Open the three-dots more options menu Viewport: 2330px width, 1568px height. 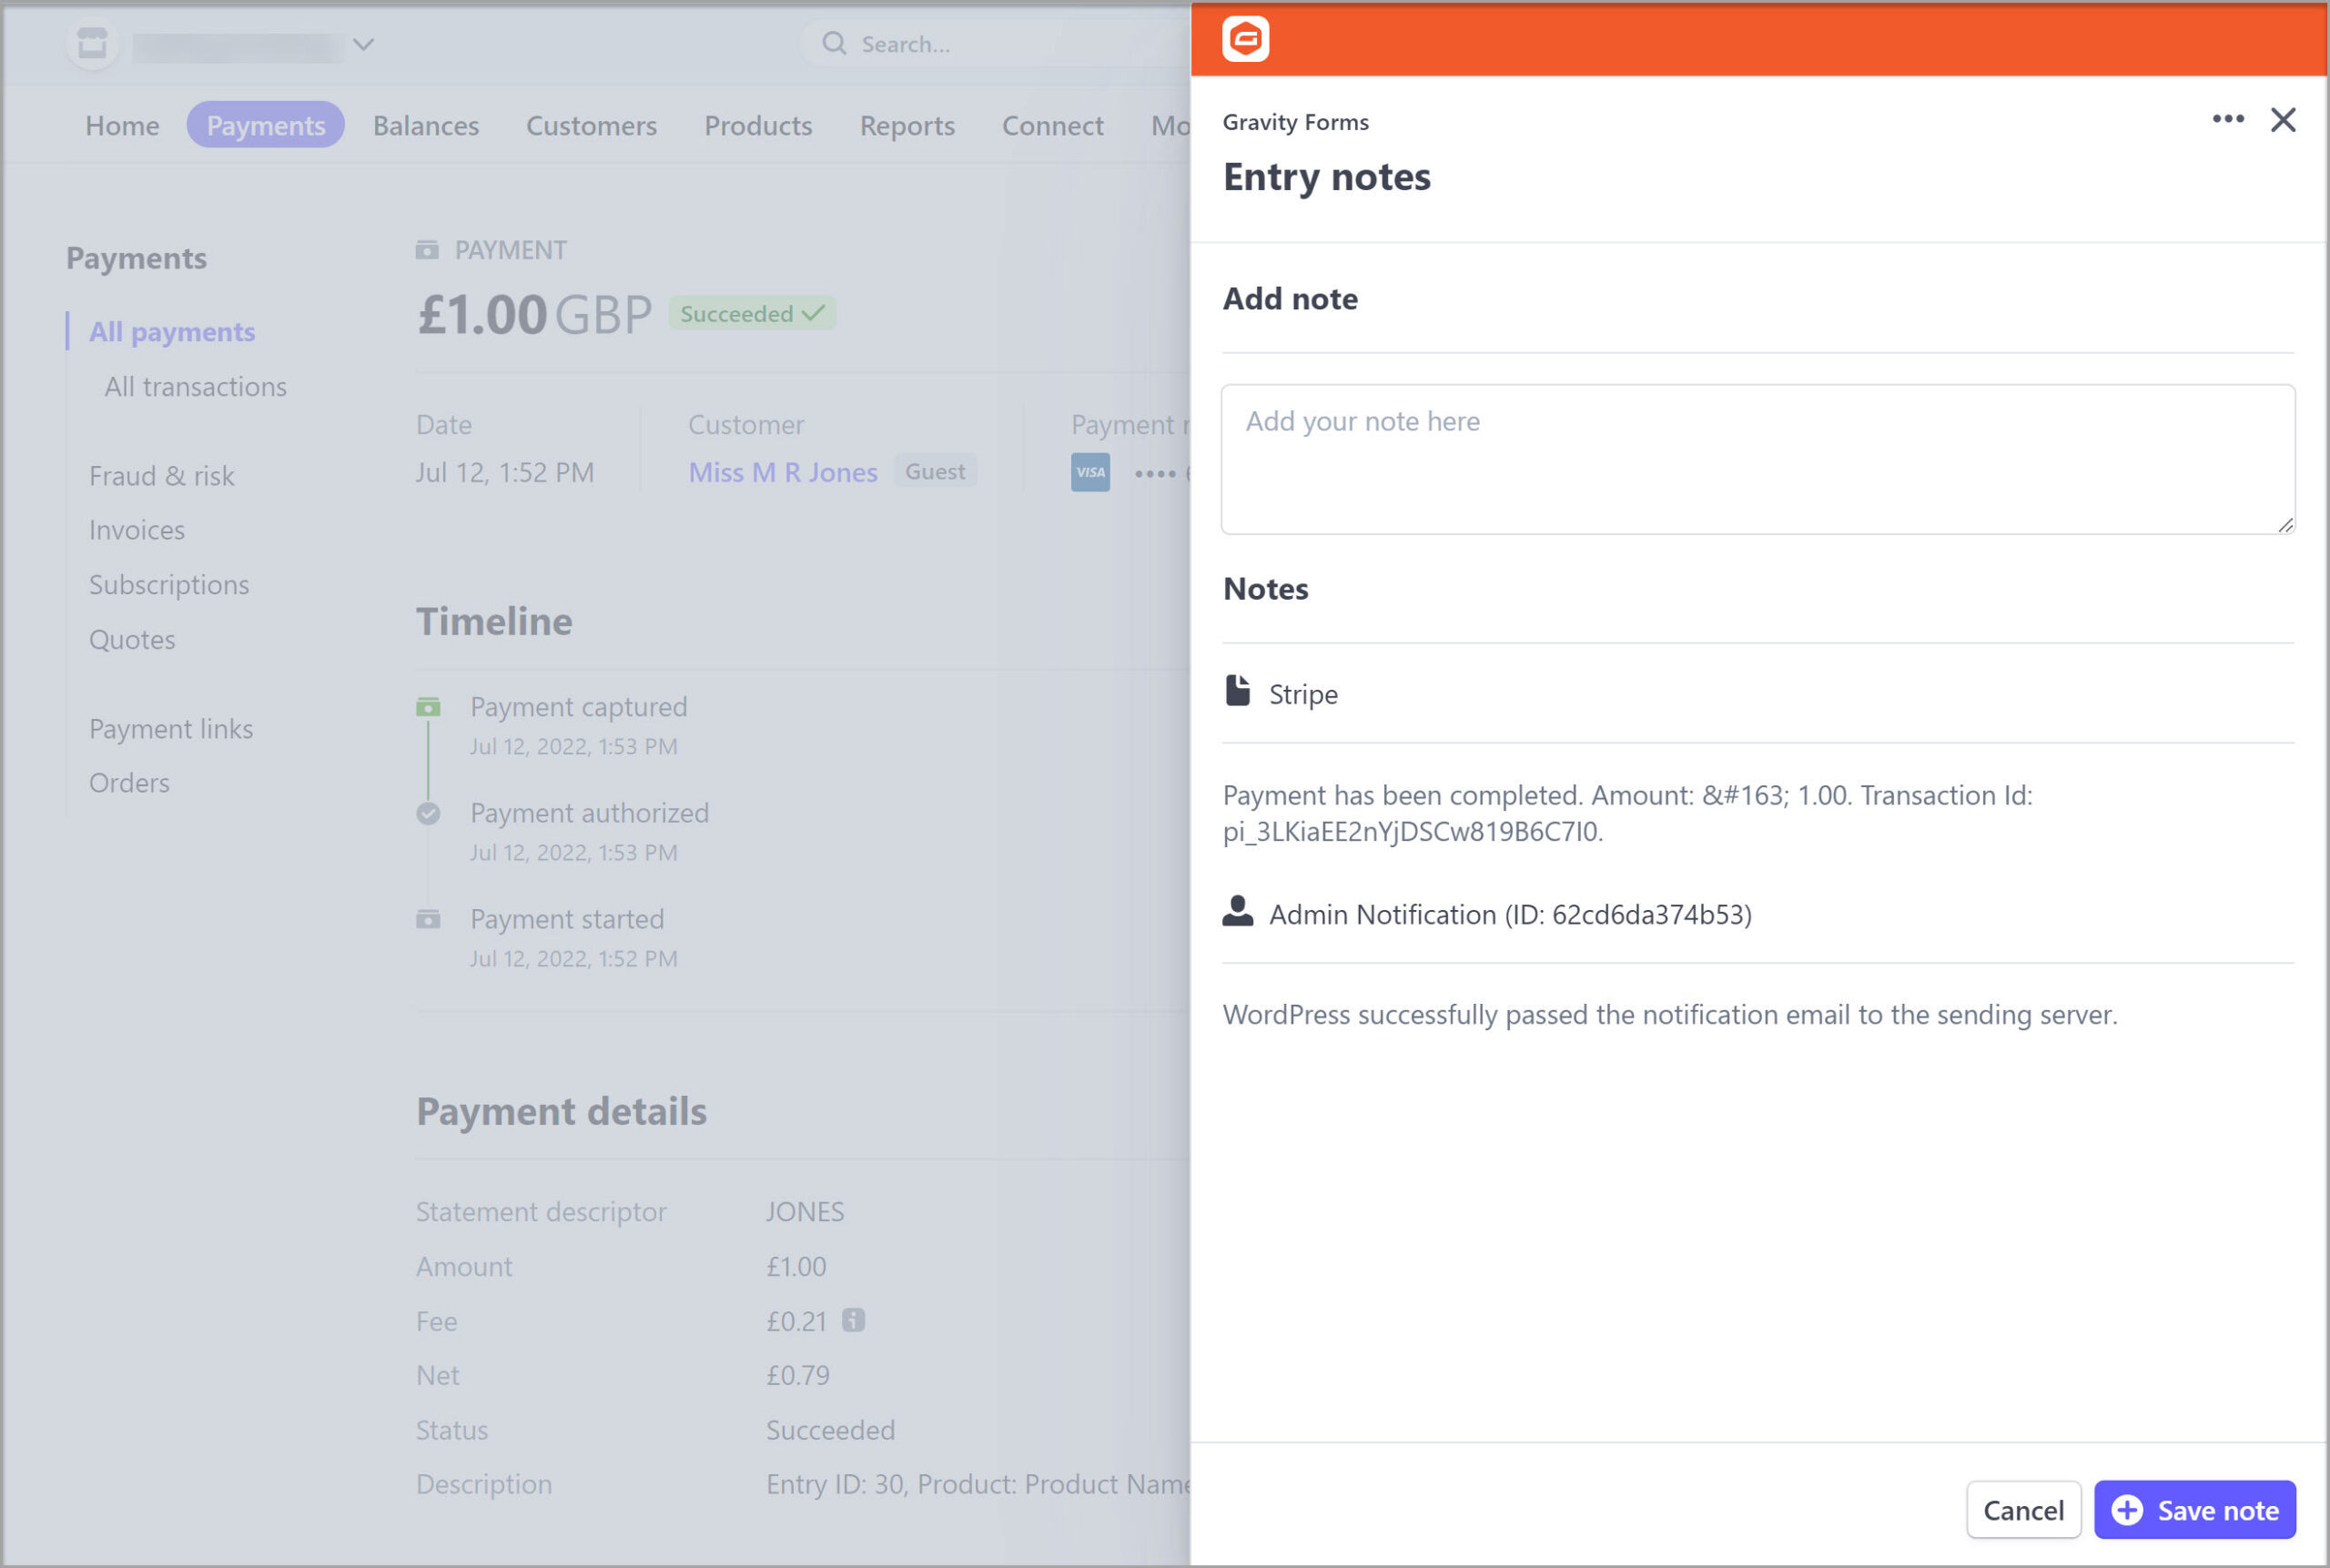2227,119
